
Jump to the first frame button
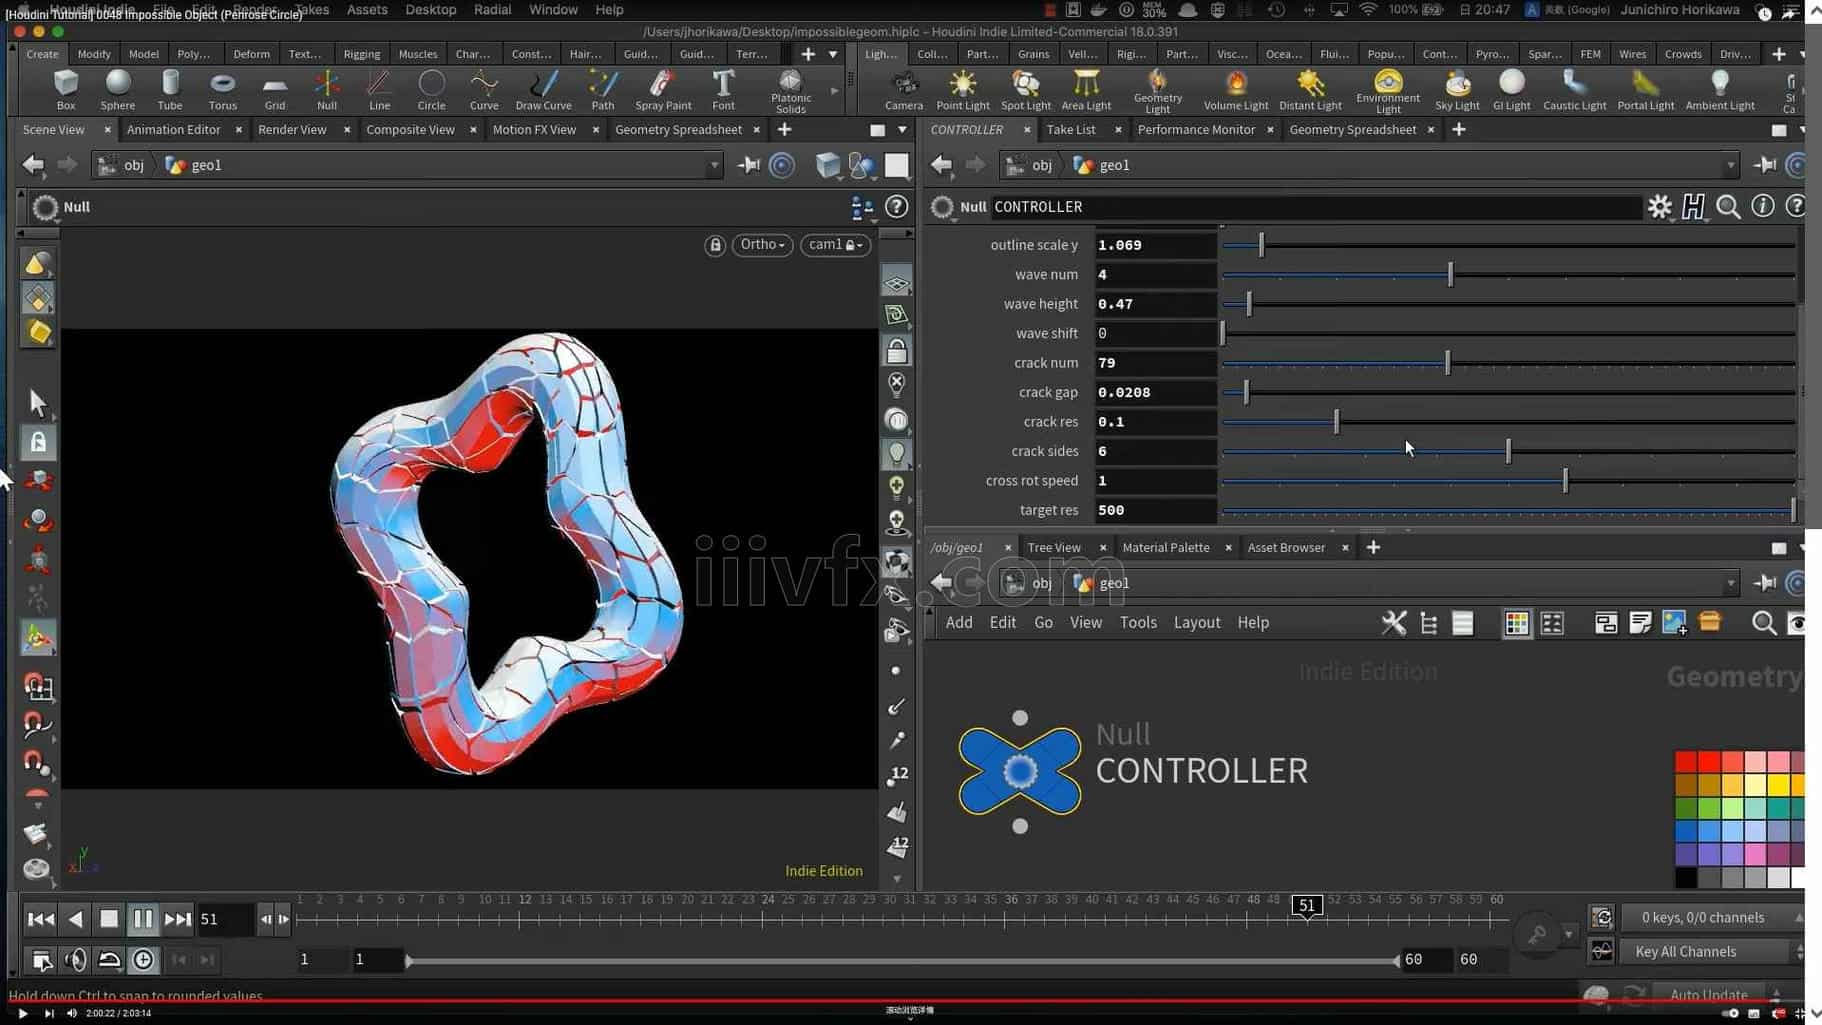[41, 919]
